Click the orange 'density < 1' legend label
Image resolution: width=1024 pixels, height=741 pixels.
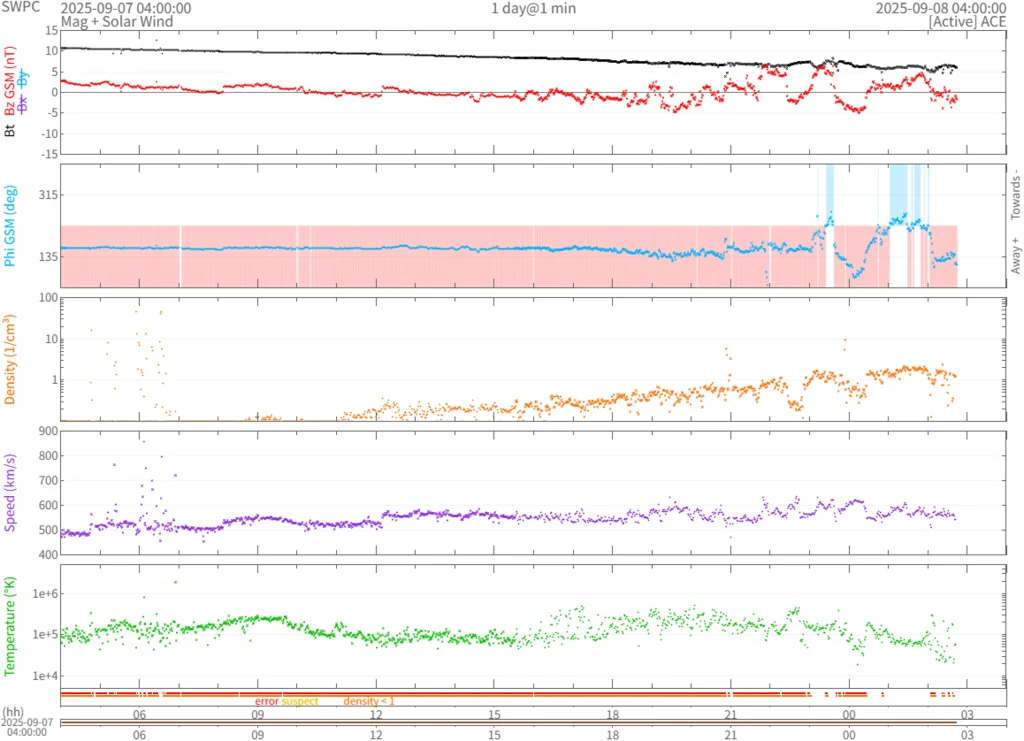click(x=369, y=701)
